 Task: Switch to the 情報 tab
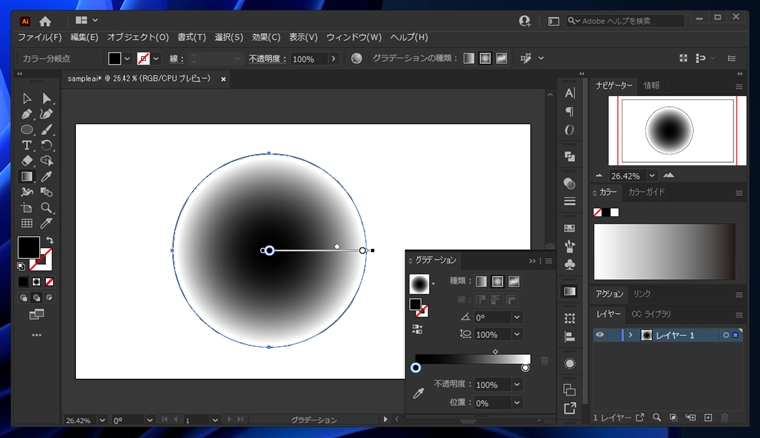coord(651,85)
